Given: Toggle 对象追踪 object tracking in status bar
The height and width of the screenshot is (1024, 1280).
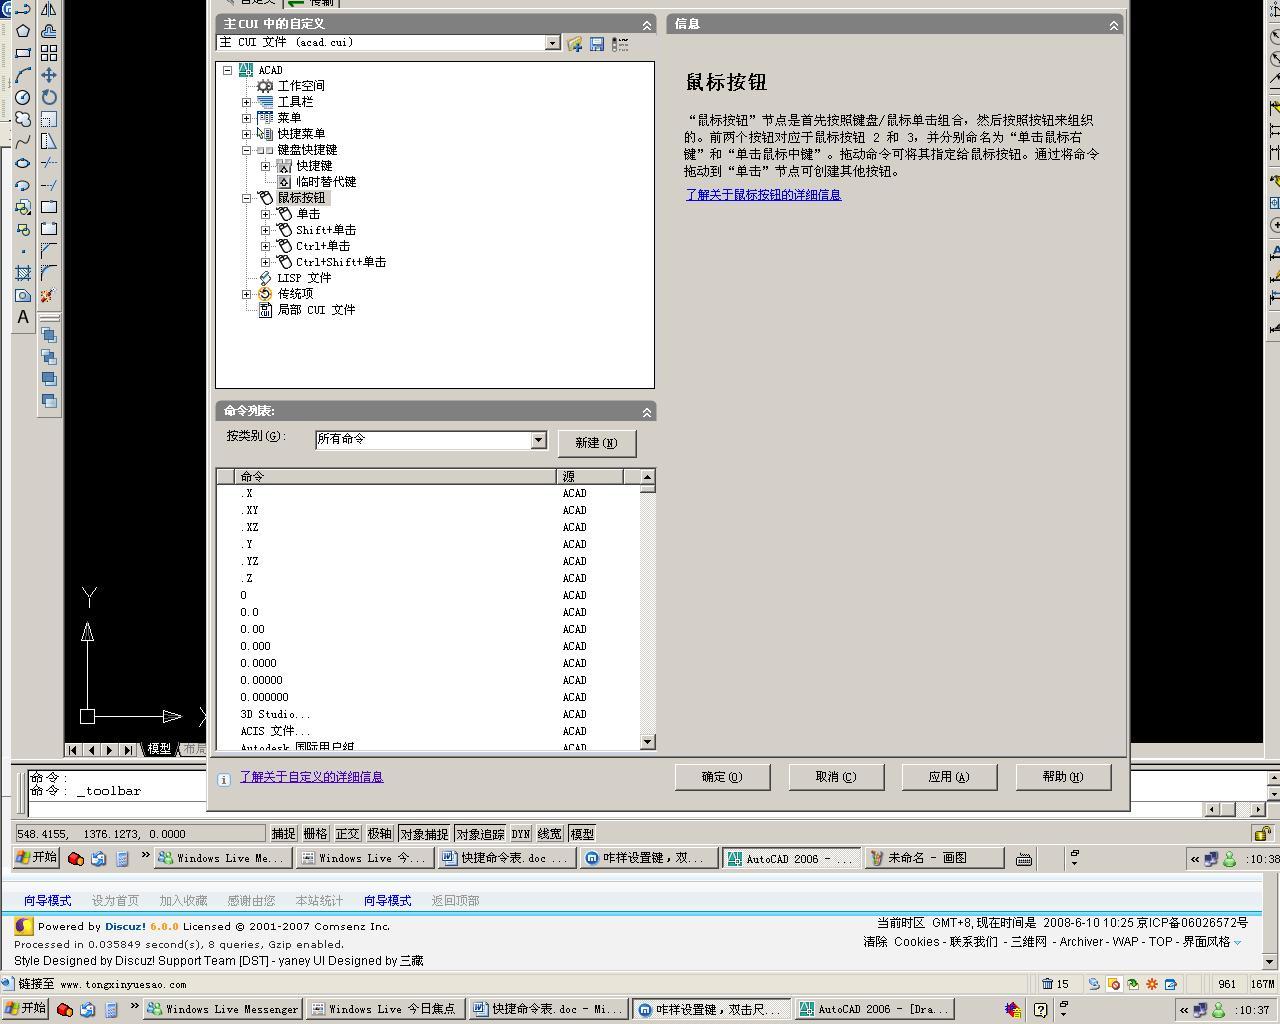Looking at the screenshot, I should pos(480,834).
